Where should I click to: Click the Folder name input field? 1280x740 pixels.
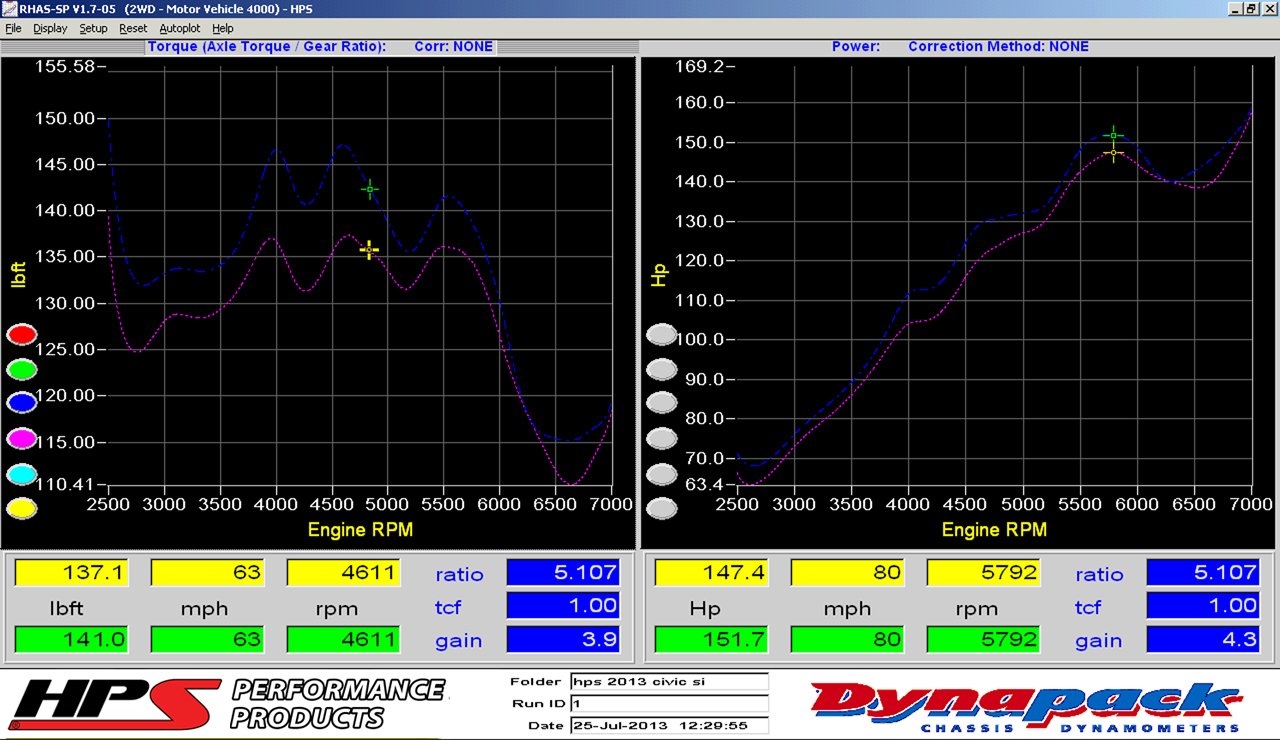(x=669, y=682)
